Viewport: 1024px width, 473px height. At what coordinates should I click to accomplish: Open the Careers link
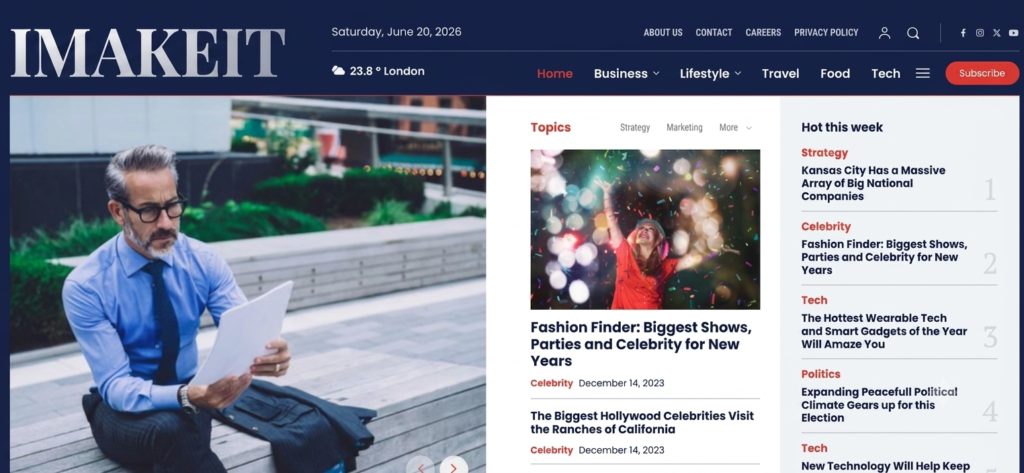tap(763, 33)
